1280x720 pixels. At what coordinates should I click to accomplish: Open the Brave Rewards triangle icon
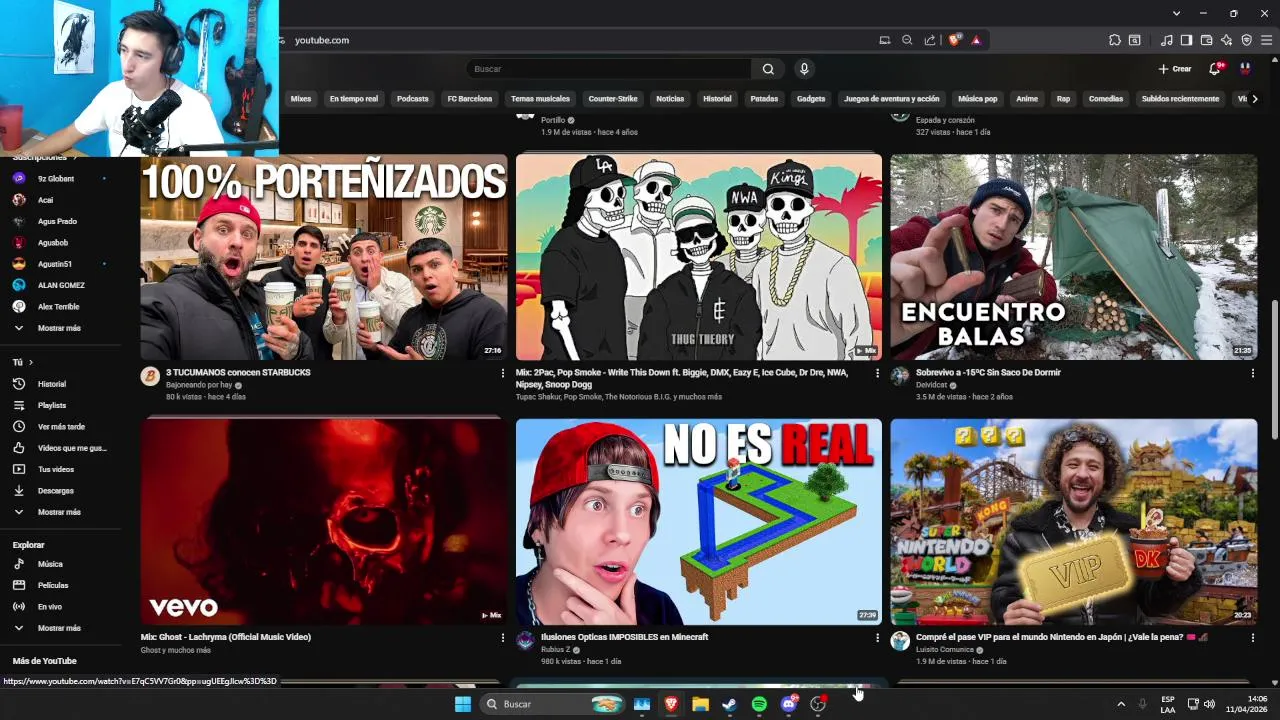click(x=976, y=40)
